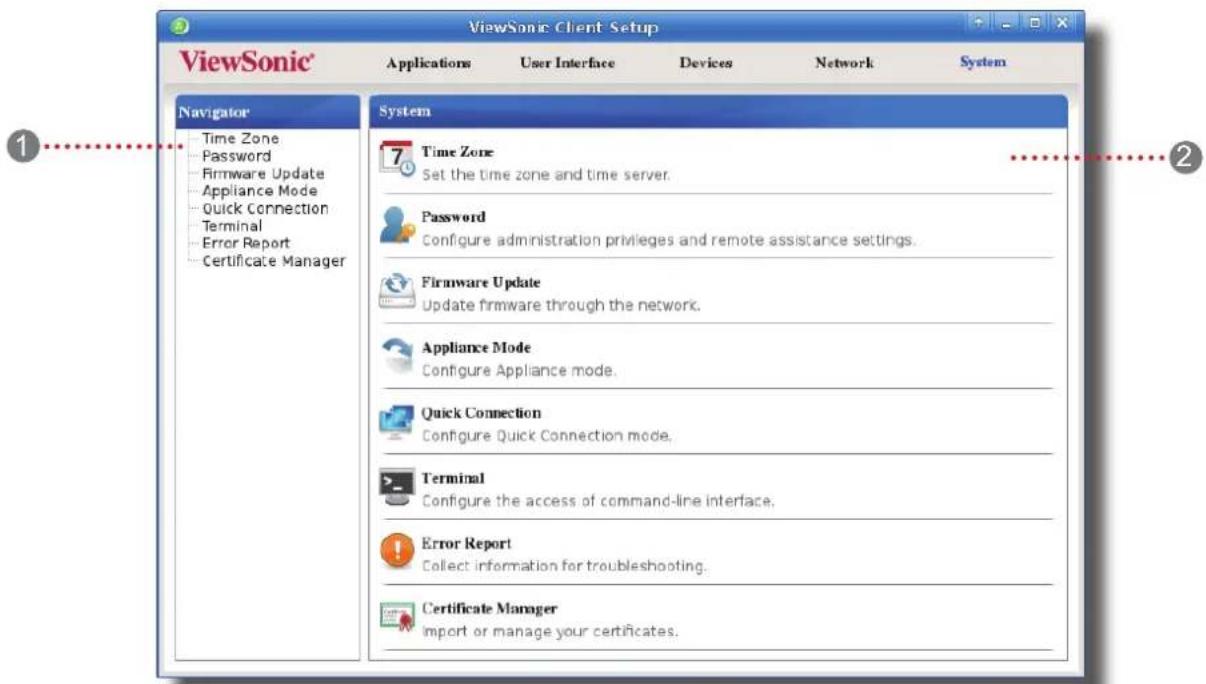
Task: Click 'Set the time zone and time server.' text
Action: (x=545, y=175)
